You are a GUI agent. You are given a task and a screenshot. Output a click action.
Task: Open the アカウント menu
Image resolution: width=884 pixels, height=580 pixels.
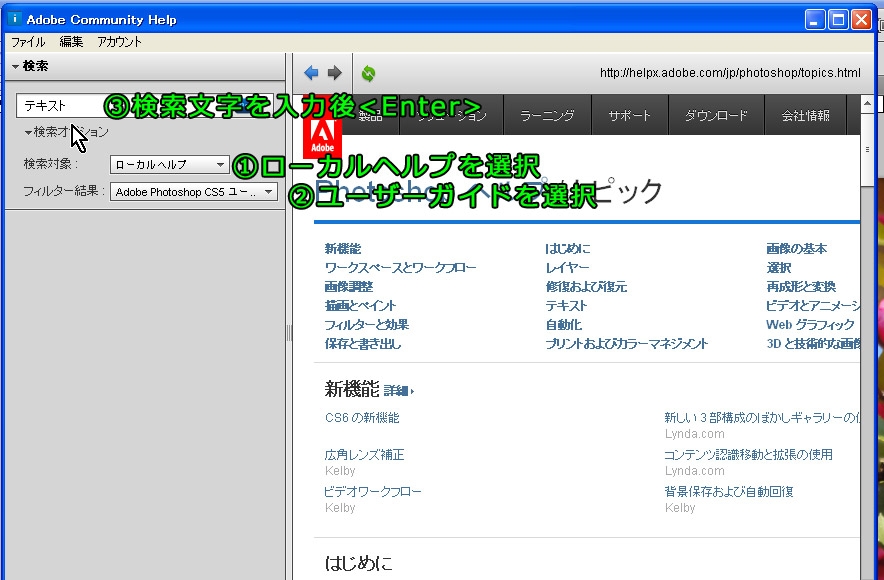point(120,42)
